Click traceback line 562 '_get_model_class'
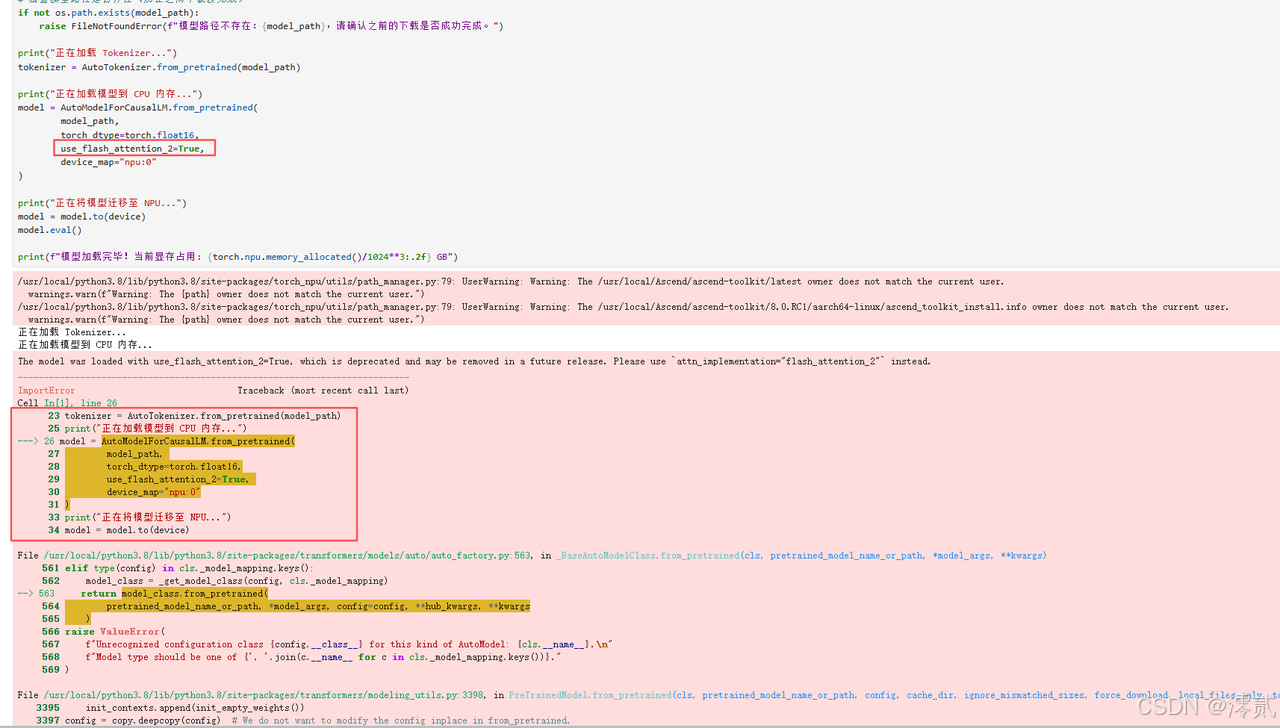1280x728 pixels. [x=214, y=580]
